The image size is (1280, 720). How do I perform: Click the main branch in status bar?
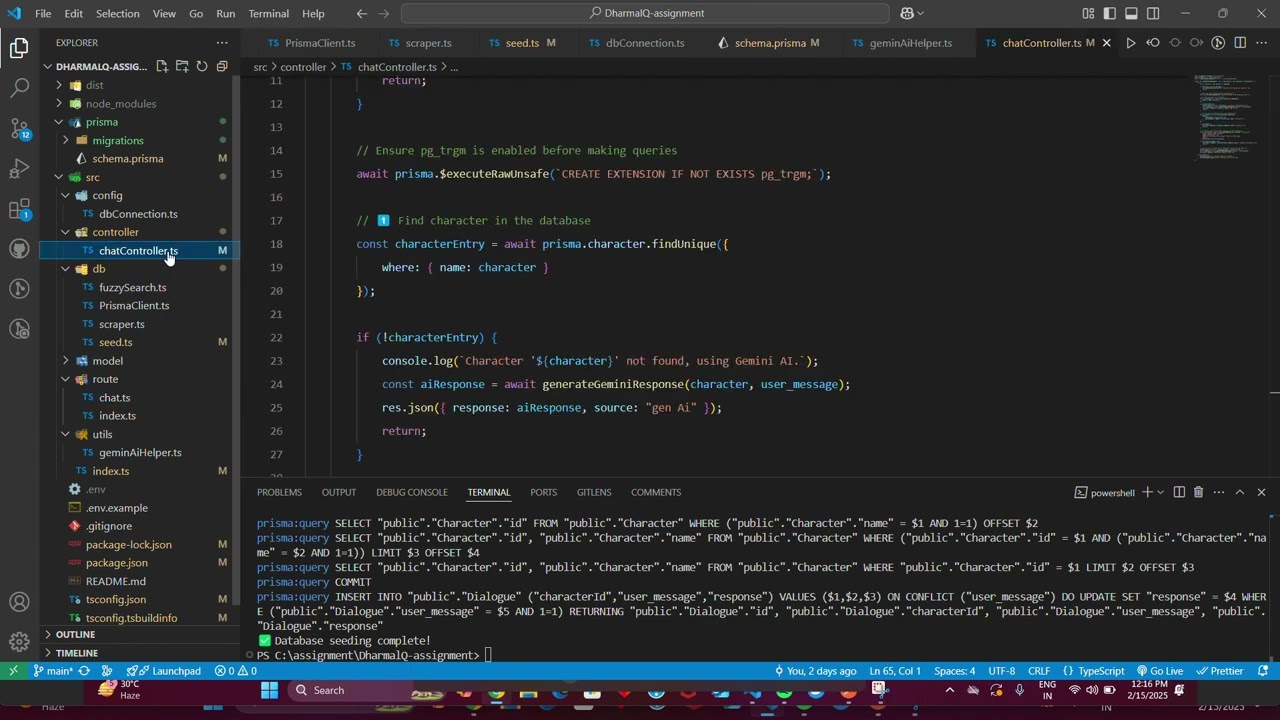click(x=53, y=671)
